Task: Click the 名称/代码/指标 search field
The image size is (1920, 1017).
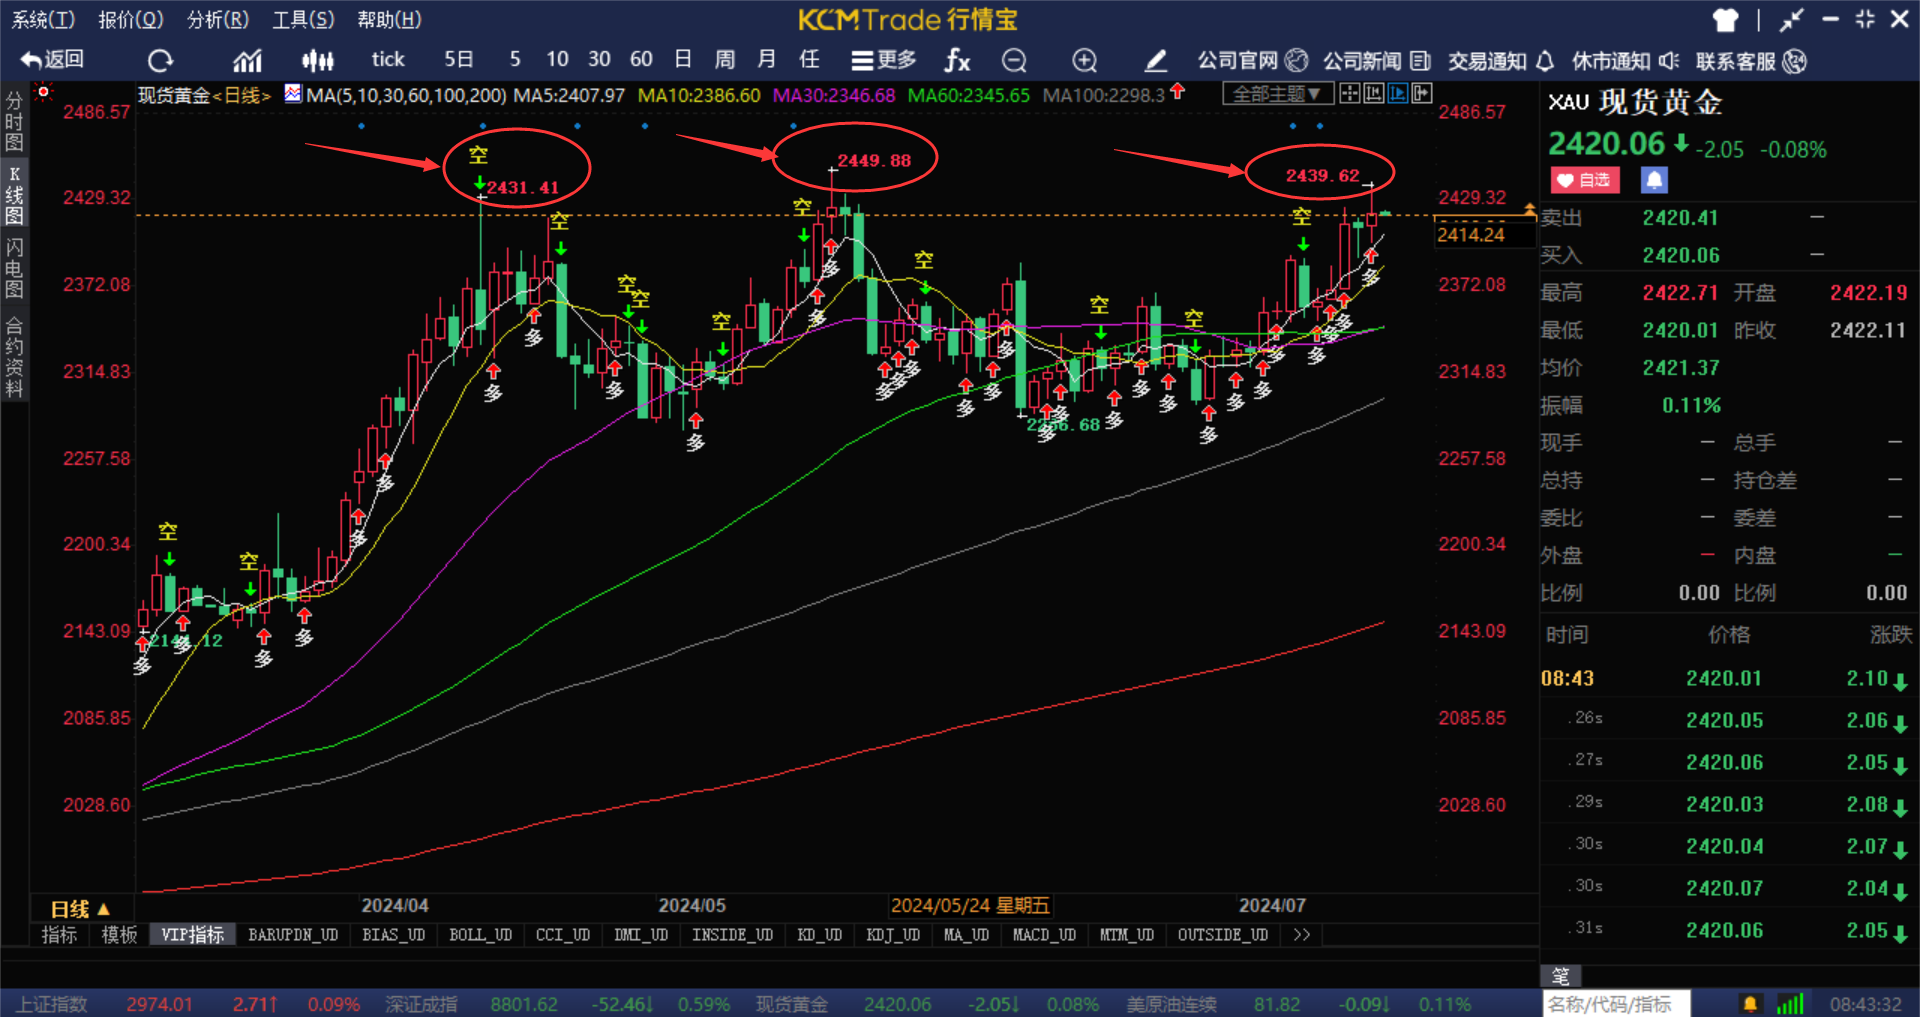Action: (1614, 1004)
